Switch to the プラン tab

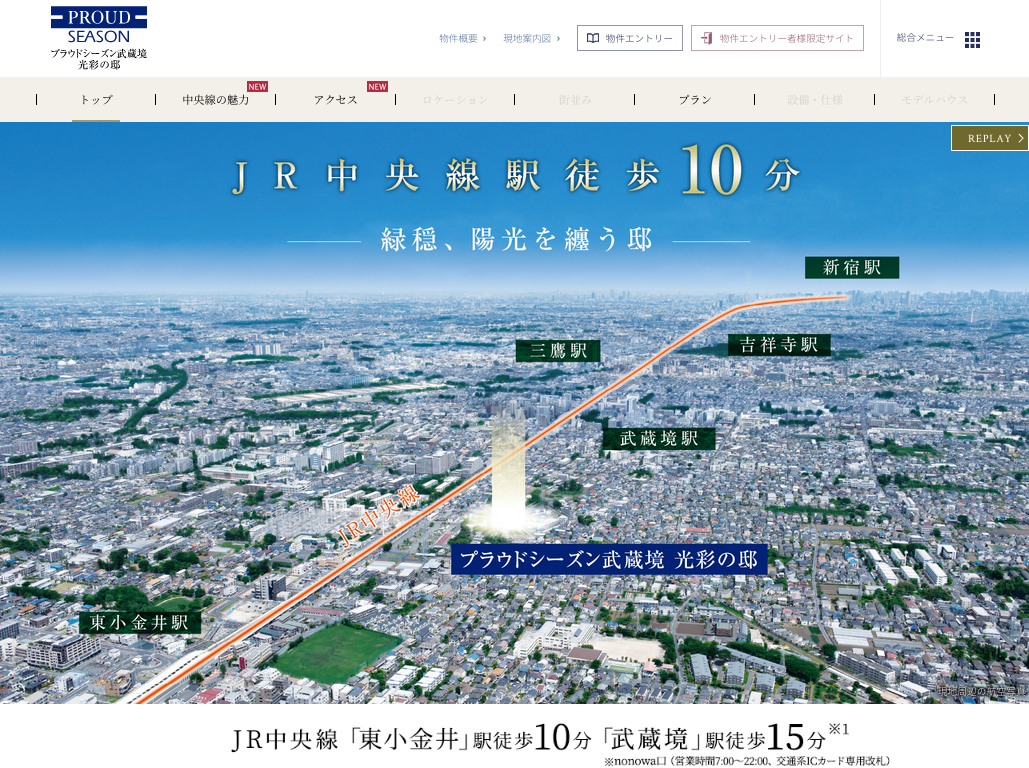point(695,100)
